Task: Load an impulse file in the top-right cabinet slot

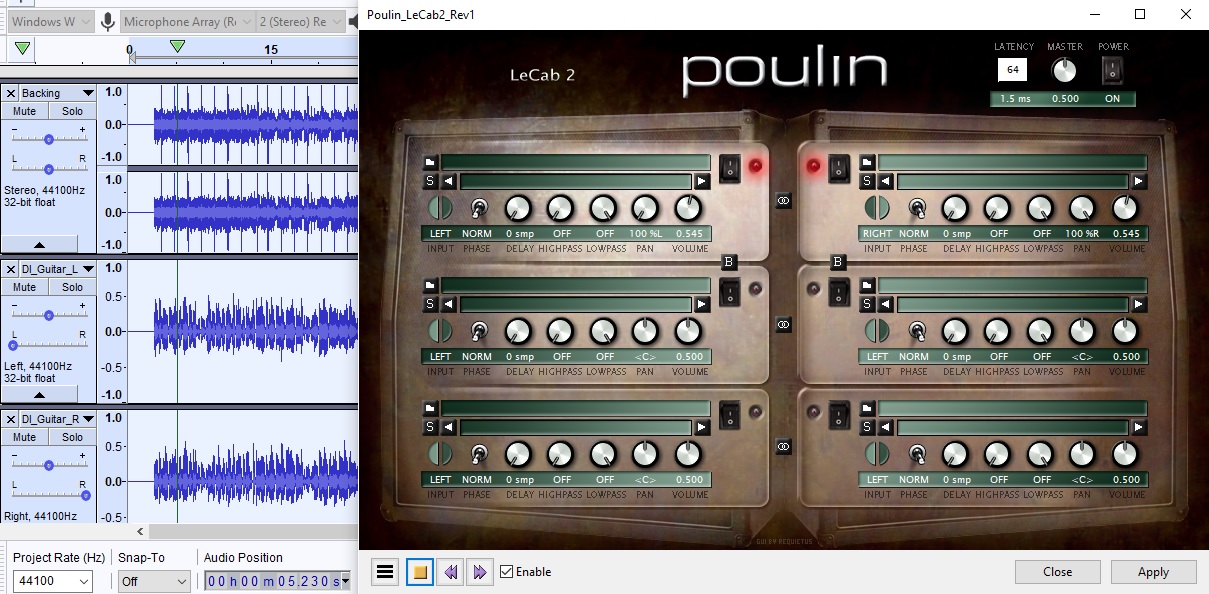Action: tap(867, 163)
